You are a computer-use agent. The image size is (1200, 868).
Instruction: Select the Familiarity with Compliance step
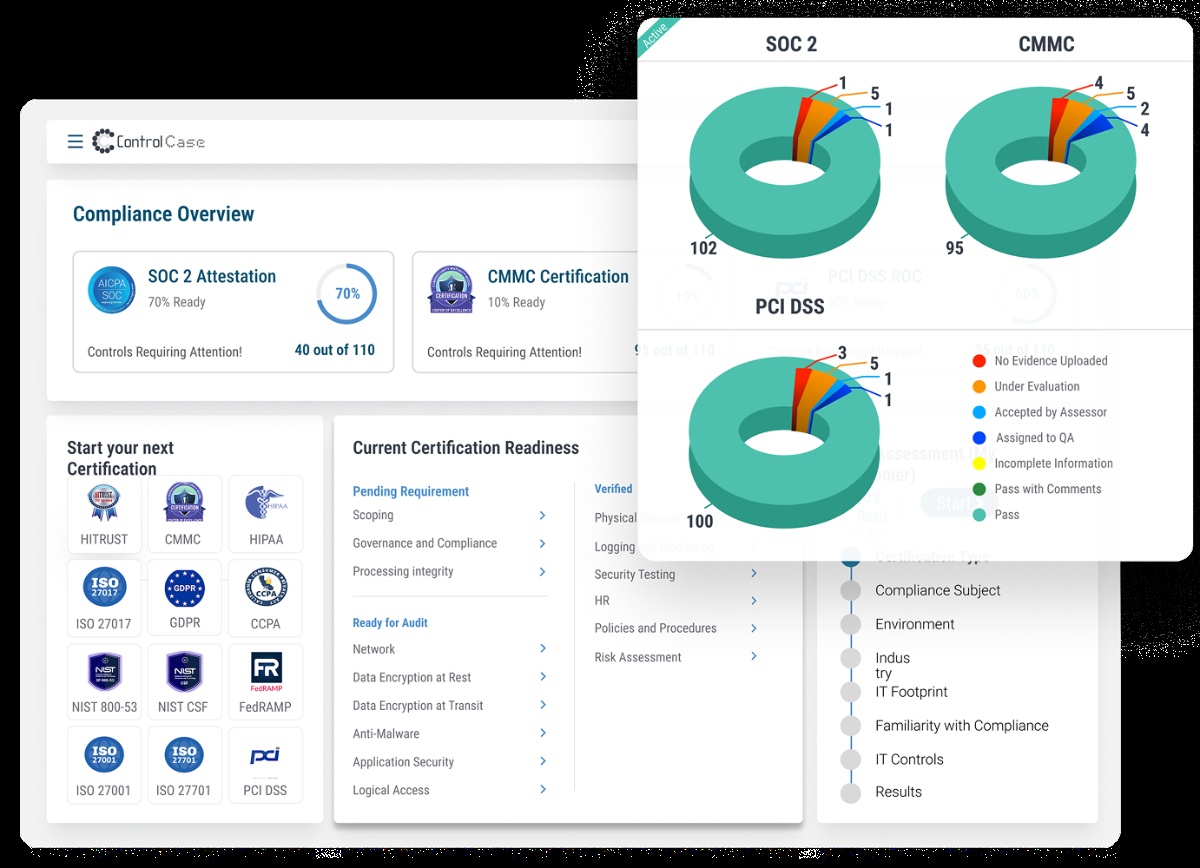point(962,726)
